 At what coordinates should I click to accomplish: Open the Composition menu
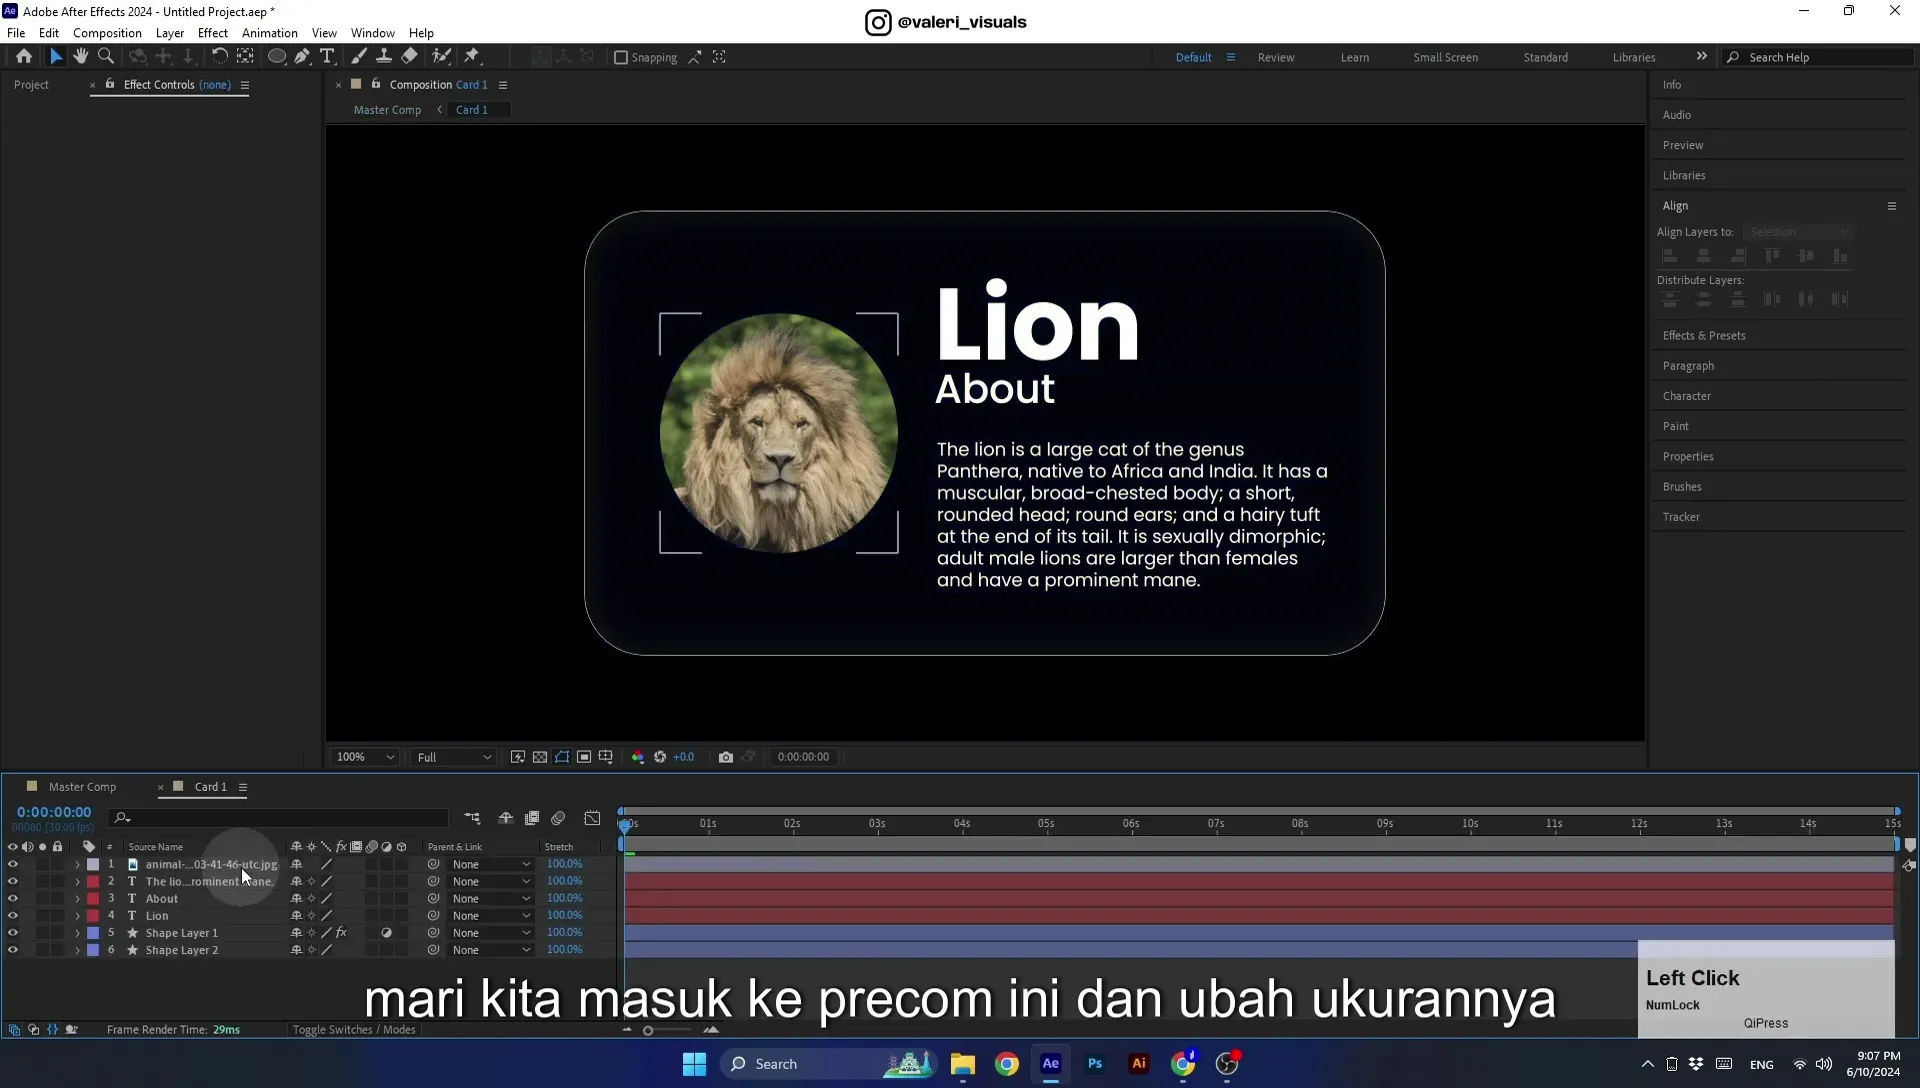point(107,33)
